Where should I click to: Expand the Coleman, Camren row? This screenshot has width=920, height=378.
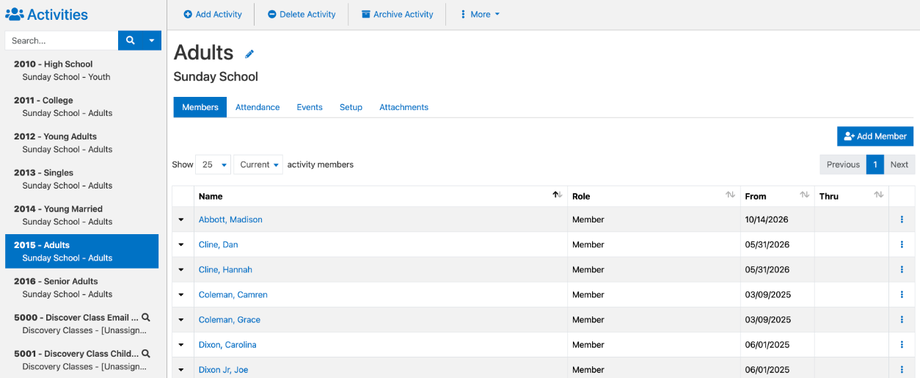click(181, 295)
